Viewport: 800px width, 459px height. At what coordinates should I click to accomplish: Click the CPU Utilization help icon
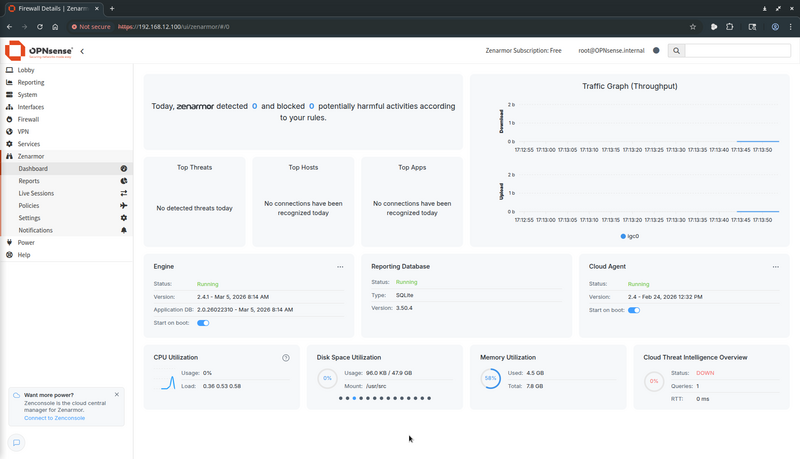point(286,358)
